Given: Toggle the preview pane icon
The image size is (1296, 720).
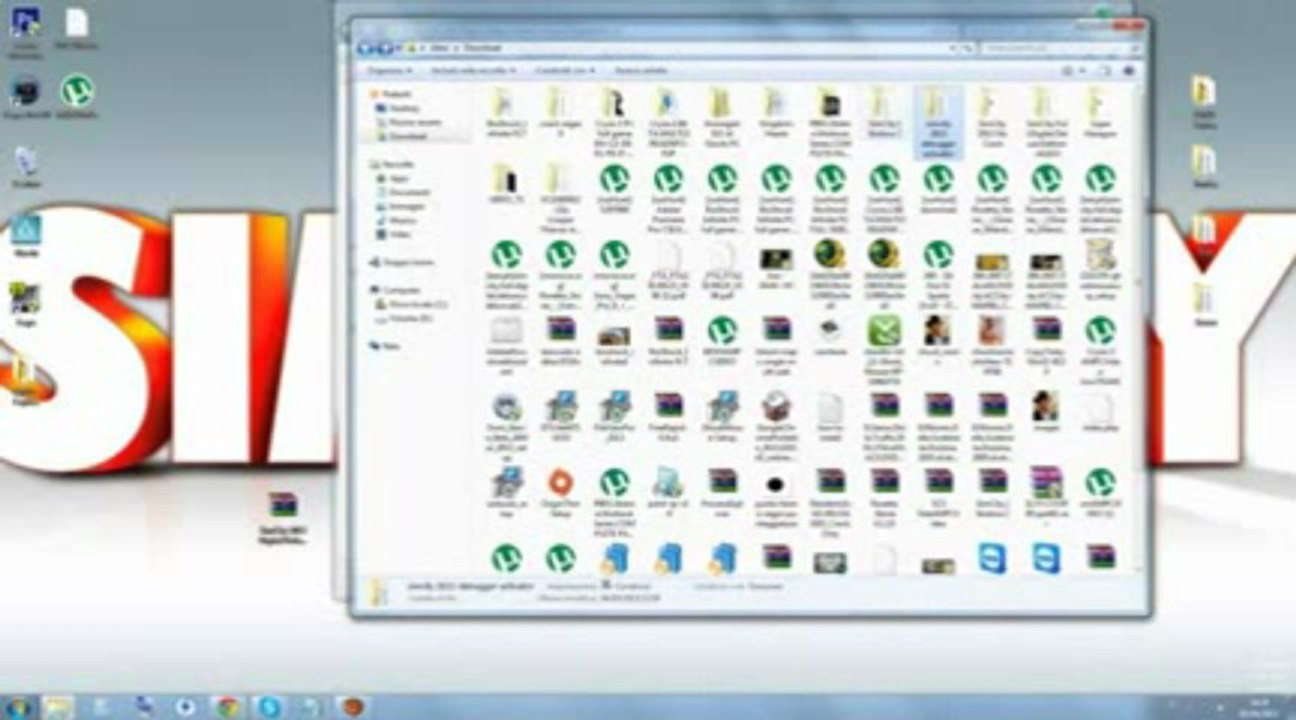Looking at the screenshot, I should pos(1107,71).
